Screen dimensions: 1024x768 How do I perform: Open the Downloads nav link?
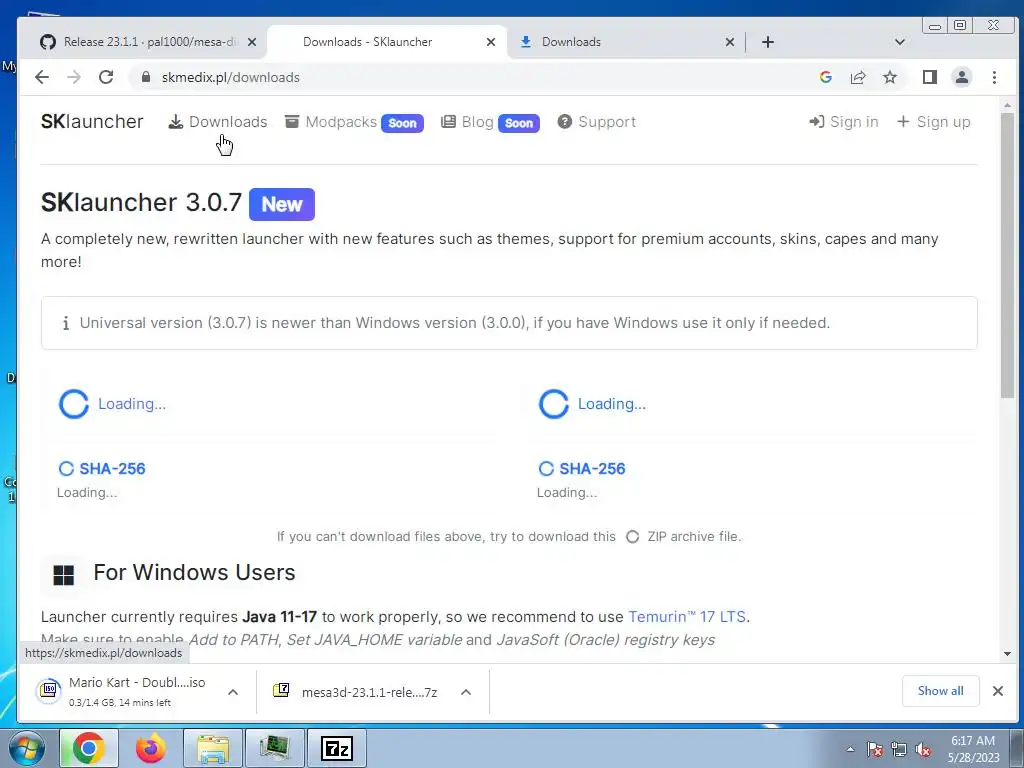(x=218, y=122)
